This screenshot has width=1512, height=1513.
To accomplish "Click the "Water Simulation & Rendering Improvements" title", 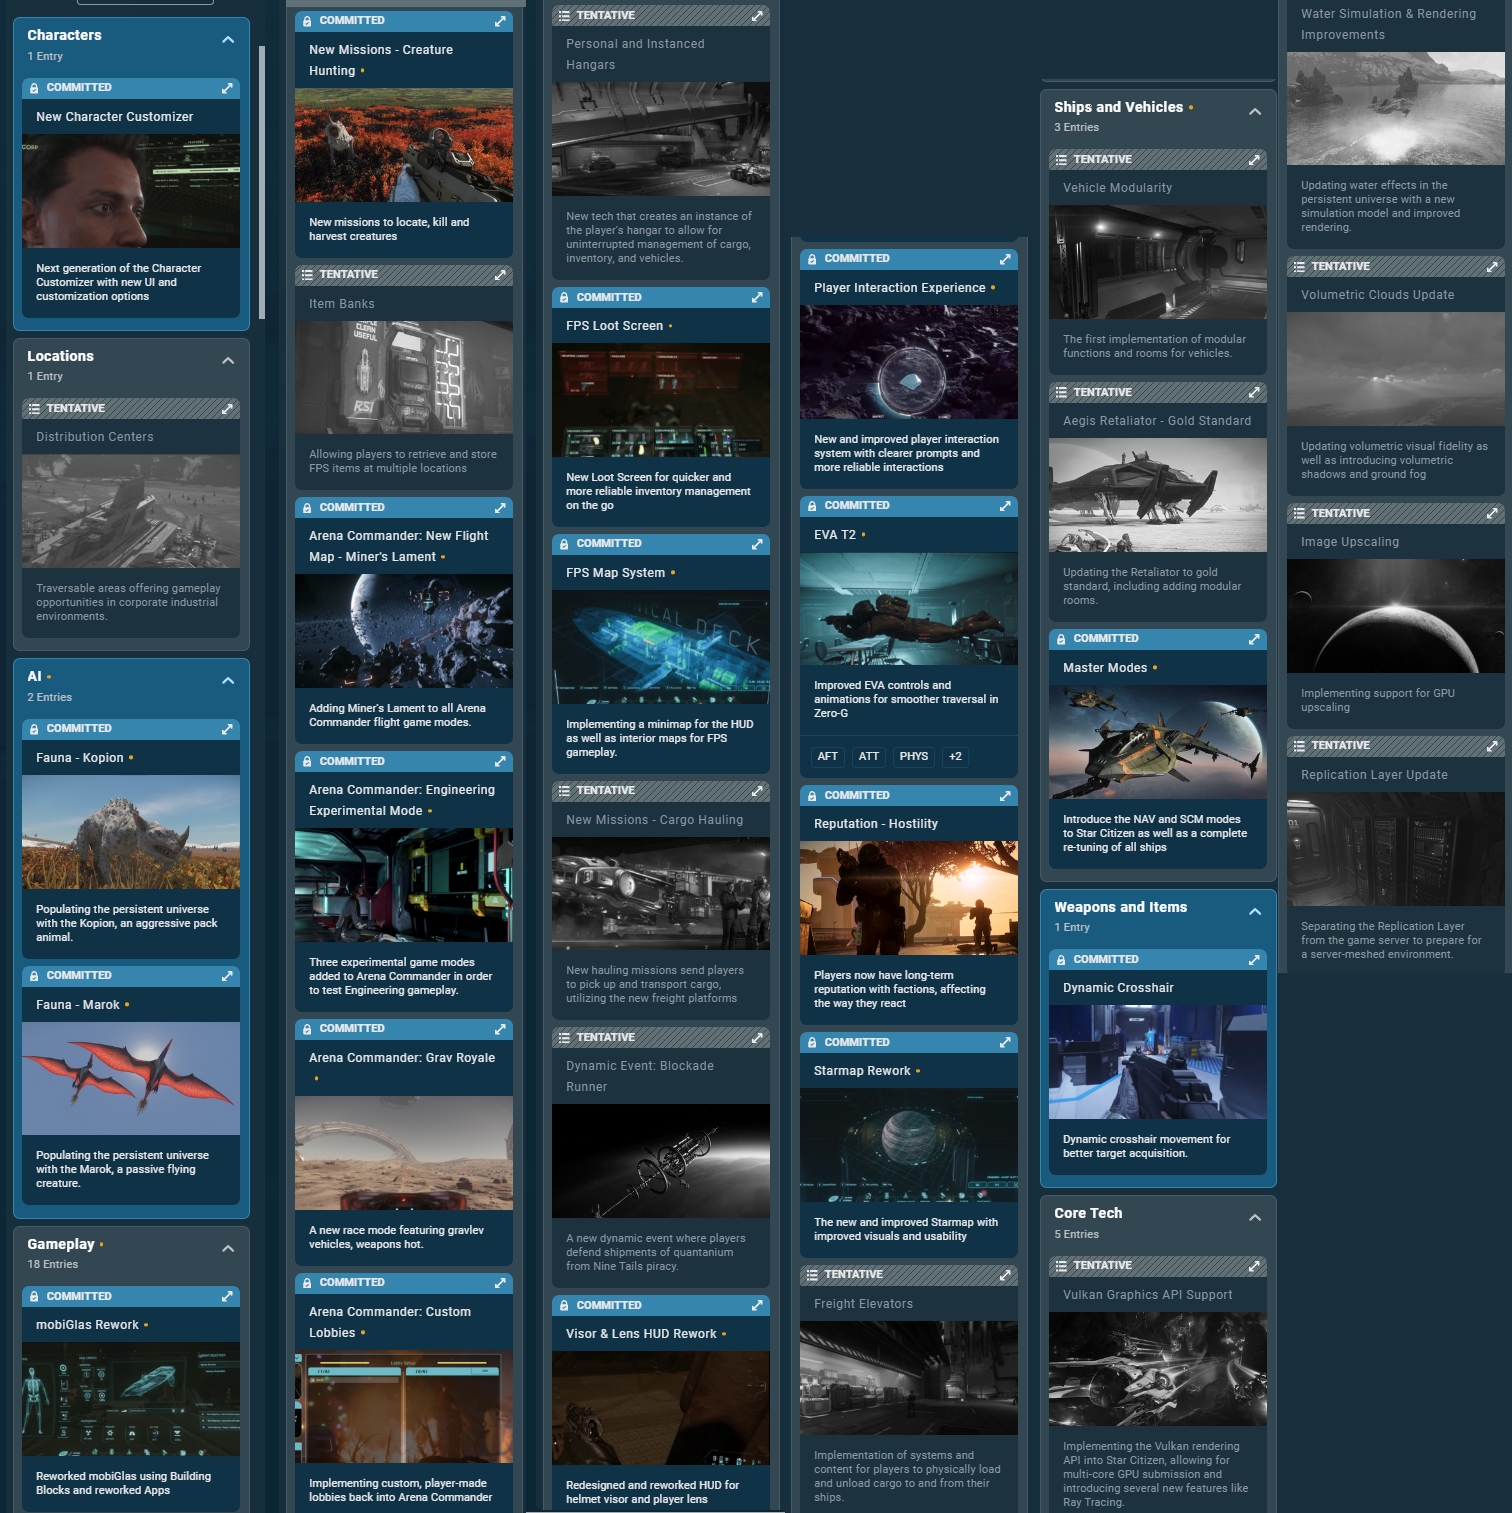I will 1388,25.
